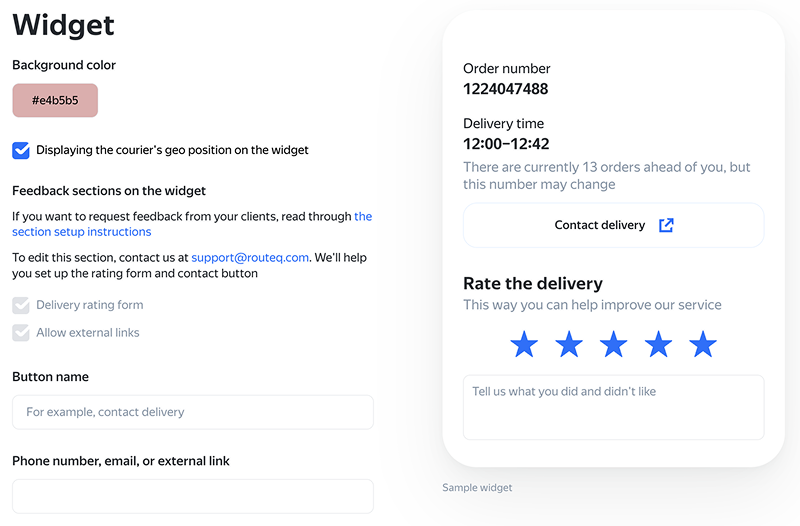Focus the phone, email, or external link field
The image size is (800, 526).
tap(193, 496)
